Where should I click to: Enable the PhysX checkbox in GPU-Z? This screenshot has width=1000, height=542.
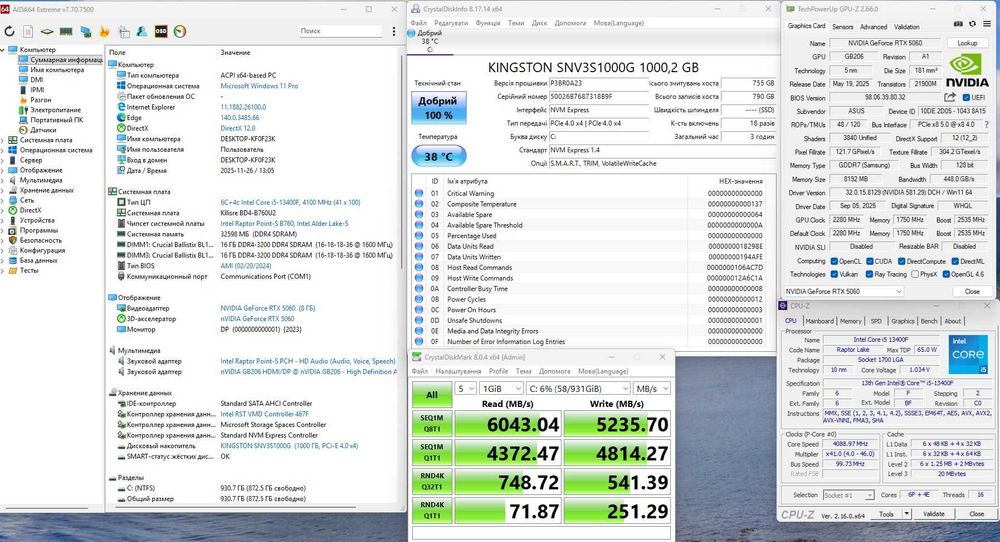pyautogui.click(x=915, y=274)
